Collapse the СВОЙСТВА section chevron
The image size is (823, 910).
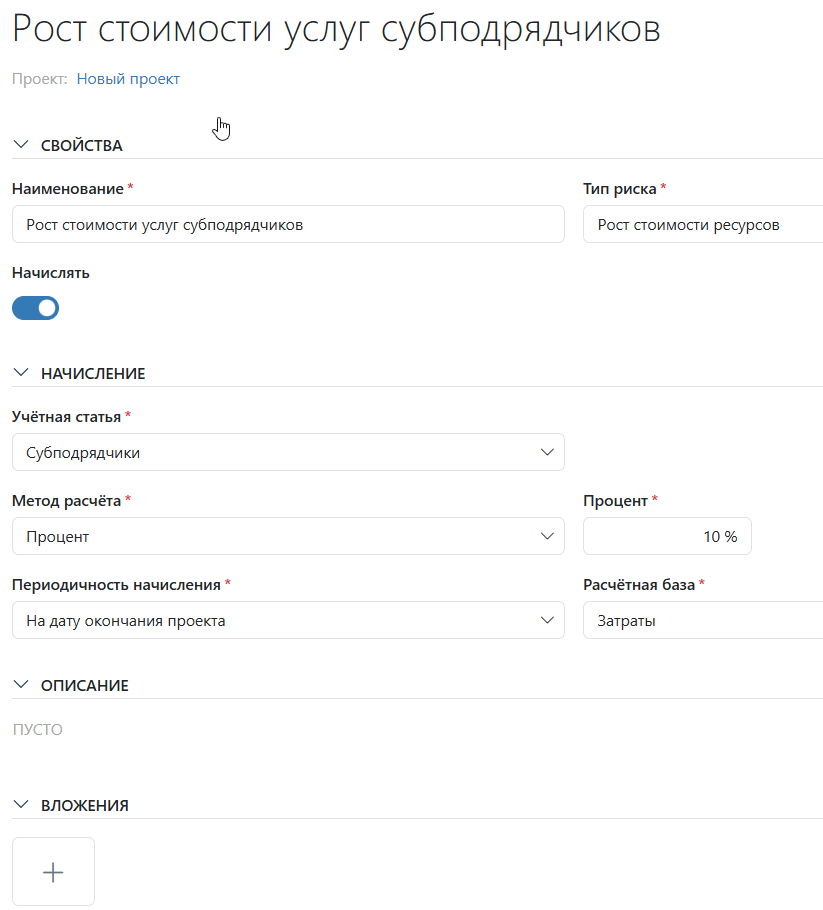coord(22,145)
